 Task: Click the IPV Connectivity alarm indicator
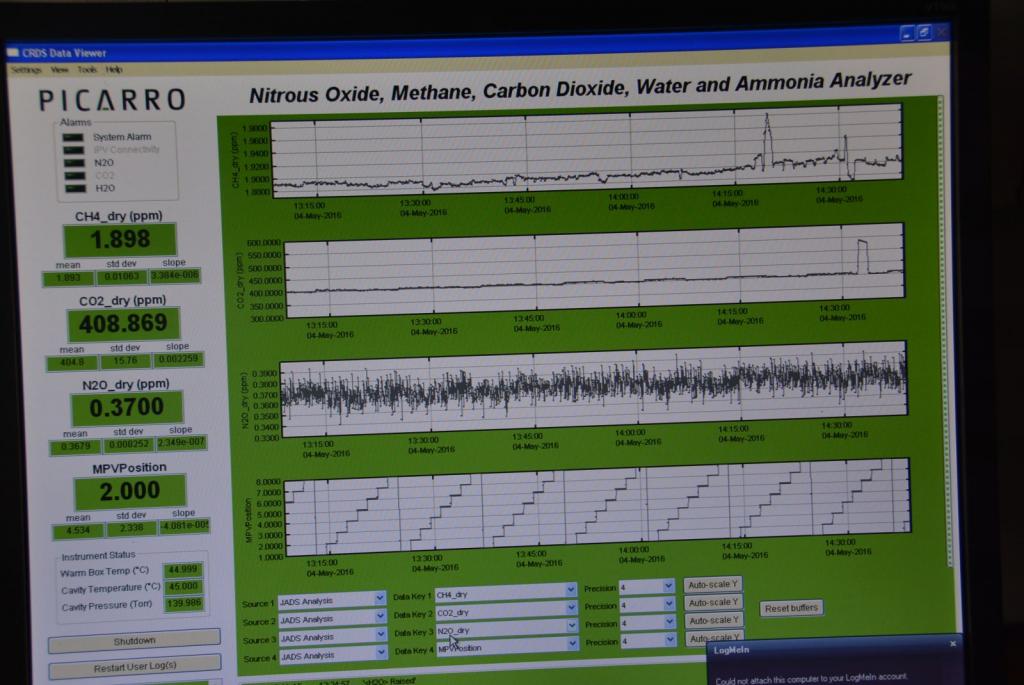(x=73, y=149)
